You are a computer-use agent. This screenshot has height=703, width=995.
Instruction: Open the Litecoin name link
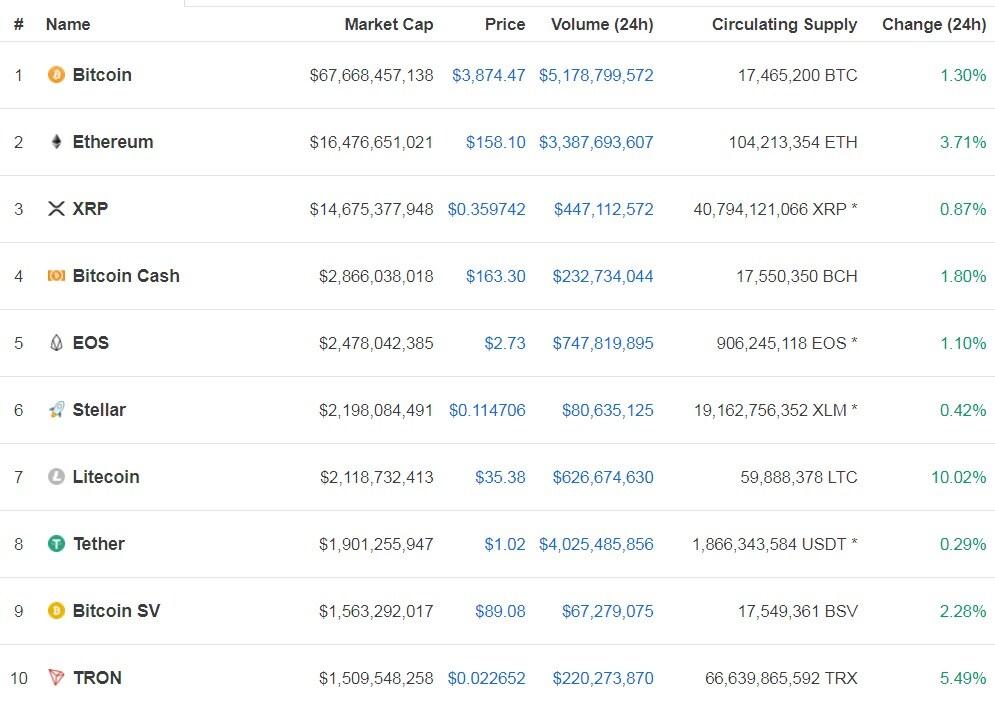[x=106, y=477]
